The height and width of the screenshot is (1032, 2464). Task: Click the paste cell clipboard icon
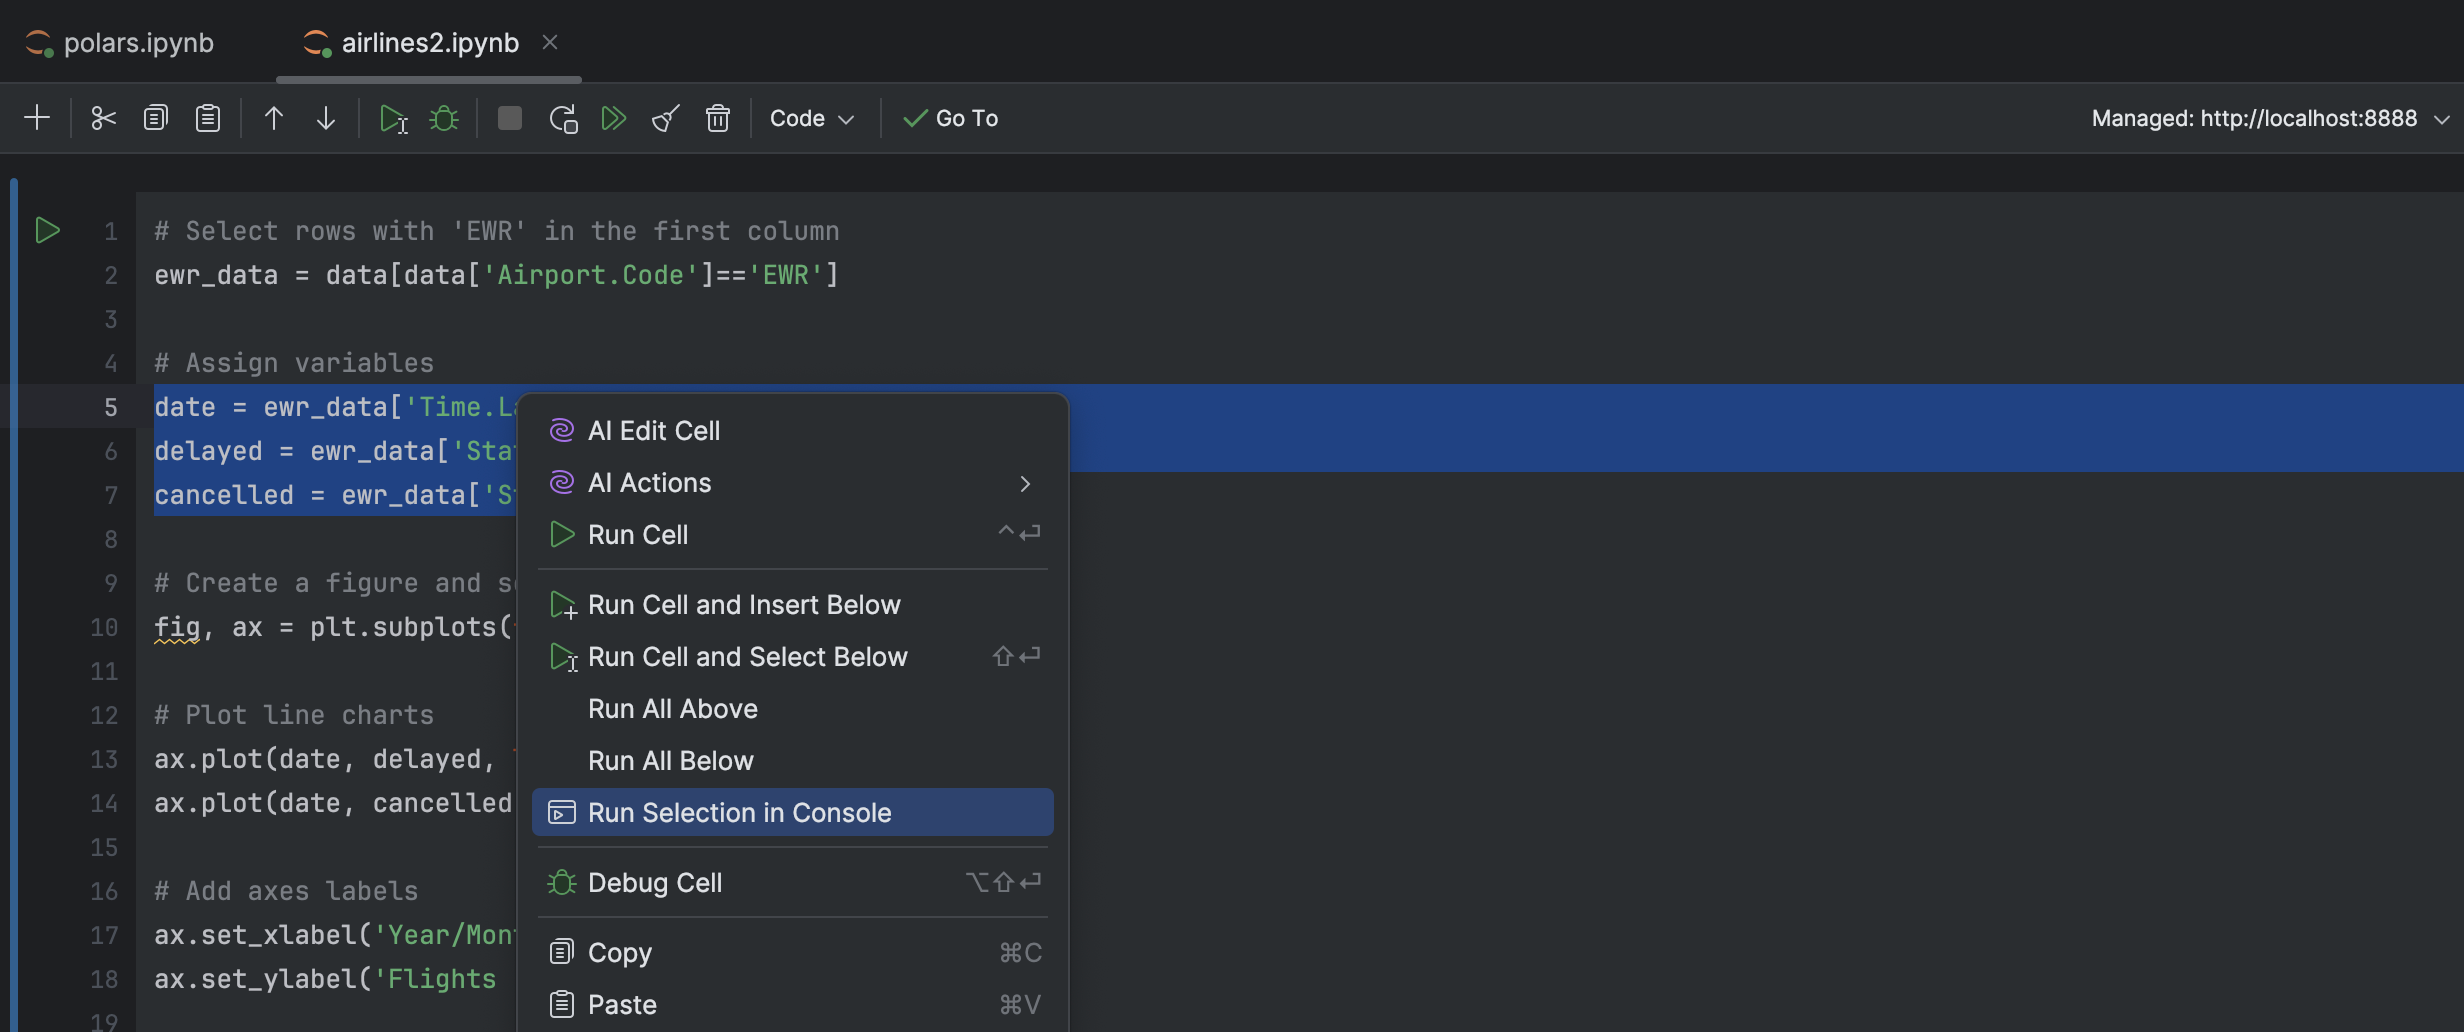pyautogui.click(x=207, y=118)
